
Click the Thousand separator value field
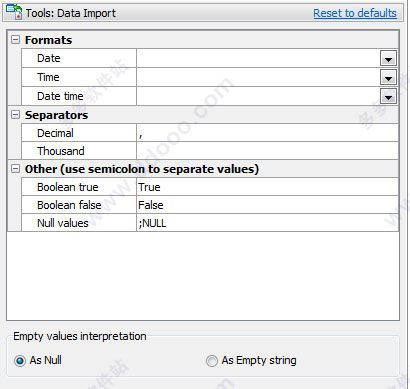pos(267,151)
